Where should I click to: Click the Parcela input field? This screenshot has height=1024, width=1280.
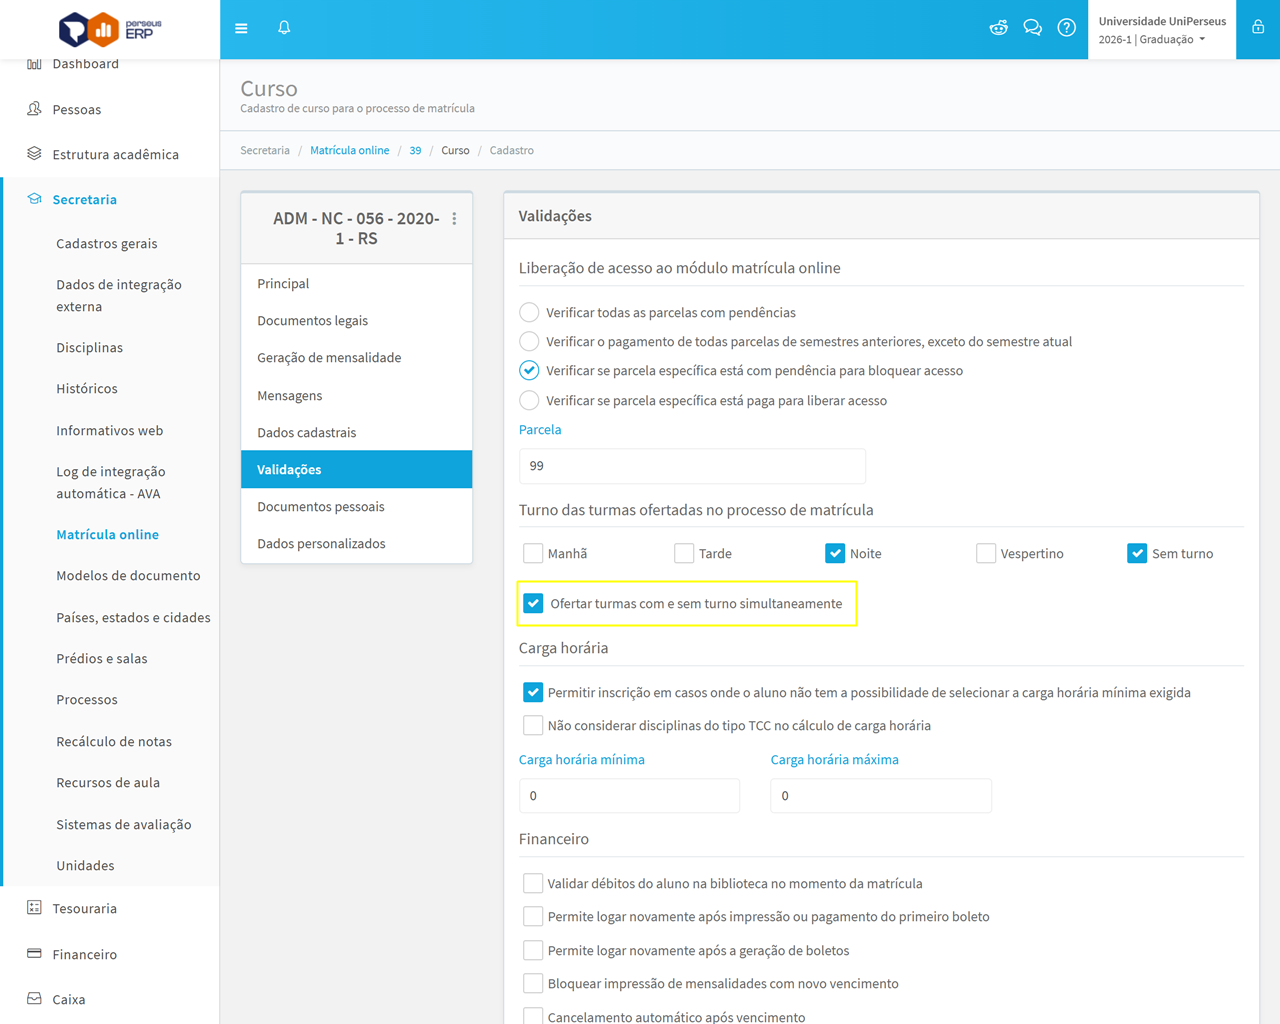point(692,466)
